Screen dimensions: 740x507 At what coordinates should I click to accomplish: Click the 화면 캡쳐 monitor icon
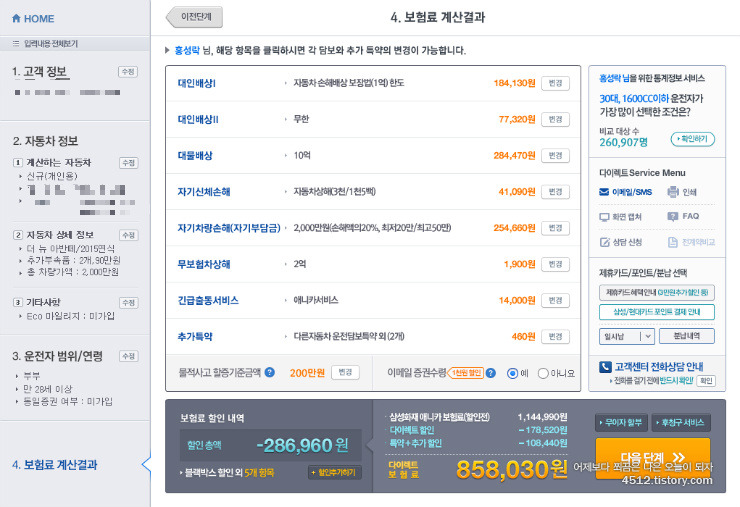click(604, 217)
